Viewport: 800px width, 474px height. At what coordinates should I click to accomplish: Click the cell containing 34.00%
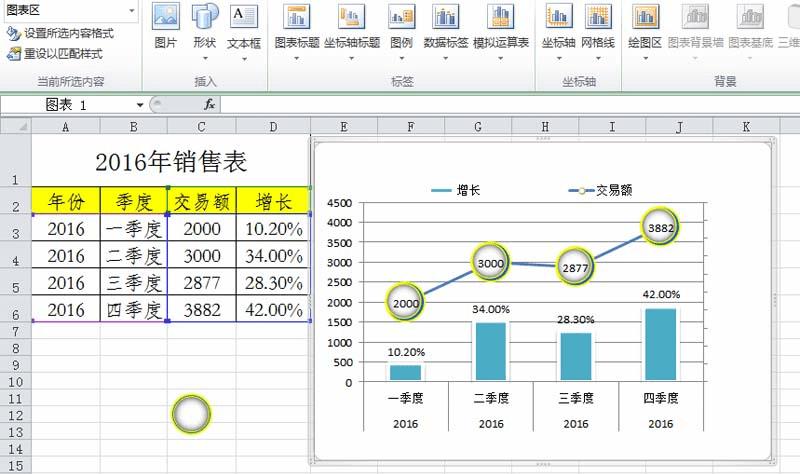click(273, 256)
